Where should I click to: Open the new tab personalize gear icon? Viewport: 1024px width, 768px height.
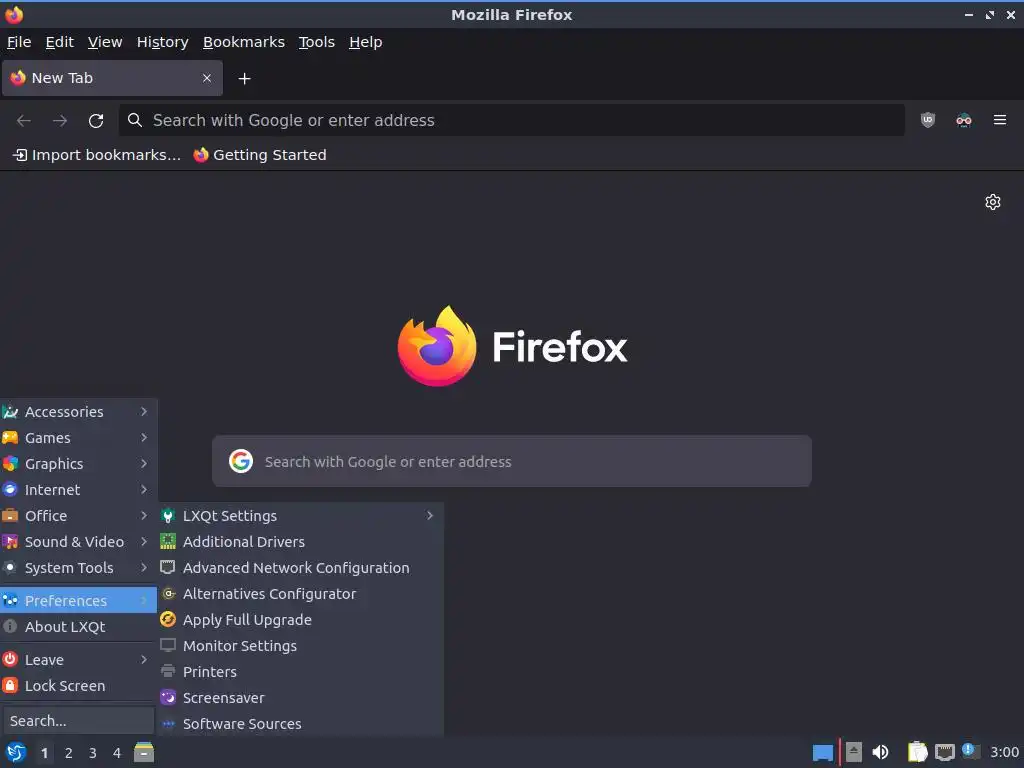click(x=993, y=202)
